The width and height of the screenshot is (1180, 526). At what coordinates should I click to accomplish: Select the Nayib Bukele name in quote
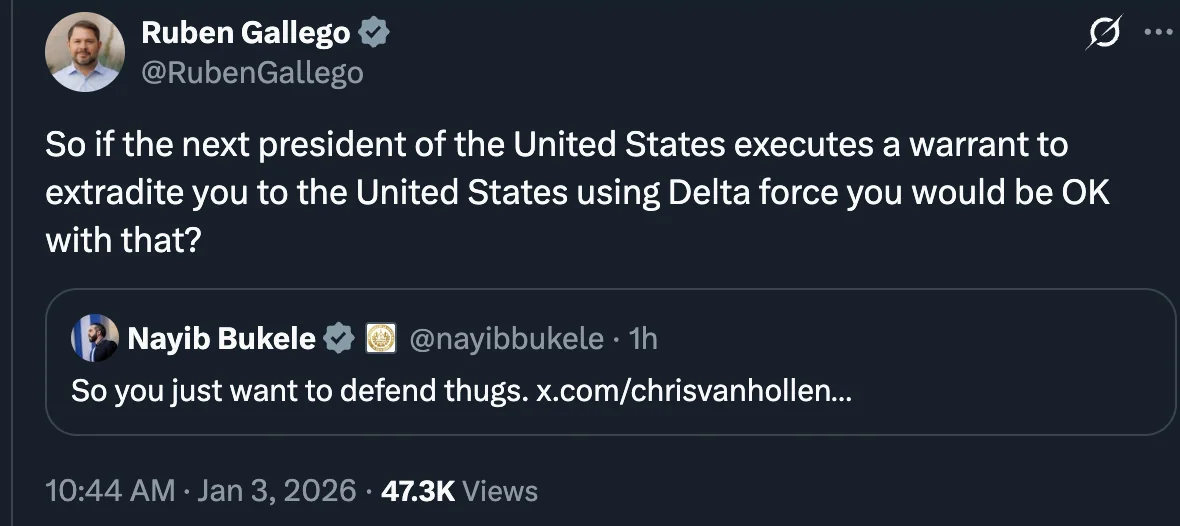[221, 339]
